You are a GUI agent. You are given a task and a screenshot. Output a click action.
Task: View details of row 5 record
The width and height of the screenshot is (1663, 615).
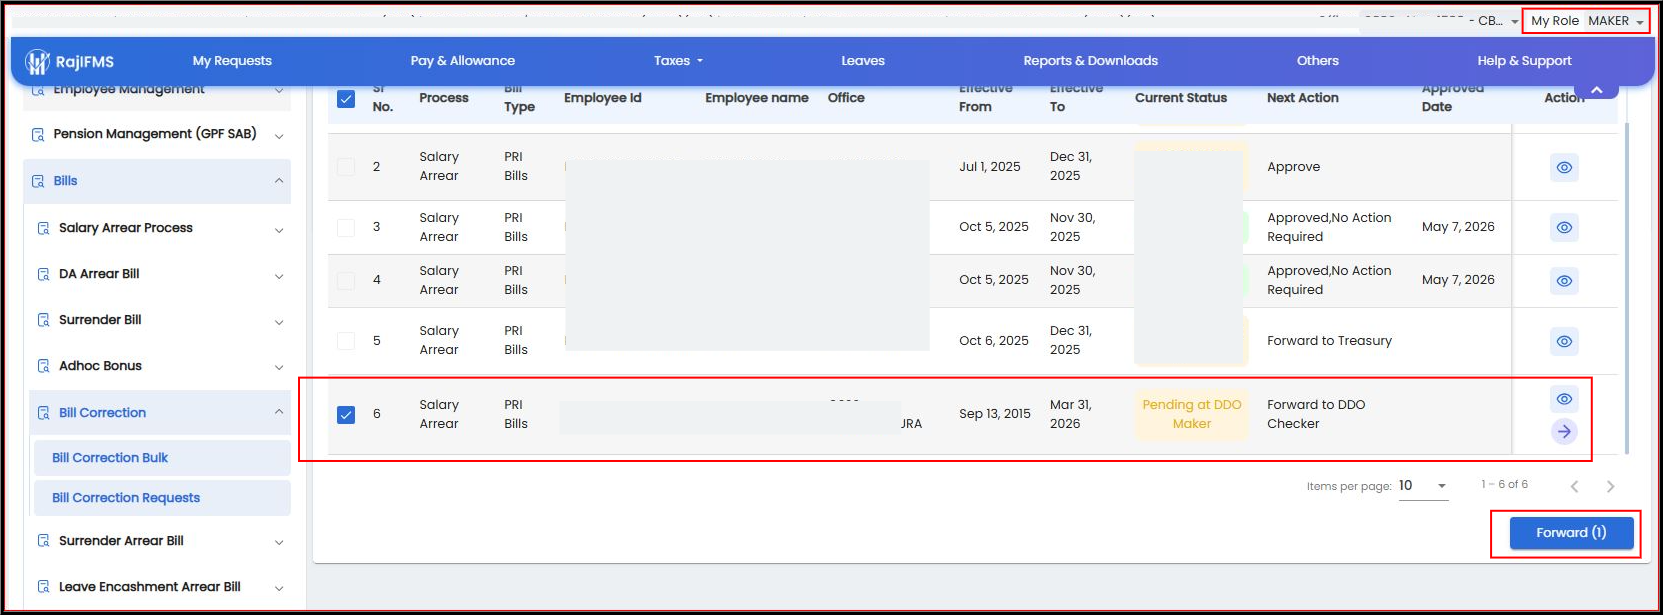[1564, 341]
